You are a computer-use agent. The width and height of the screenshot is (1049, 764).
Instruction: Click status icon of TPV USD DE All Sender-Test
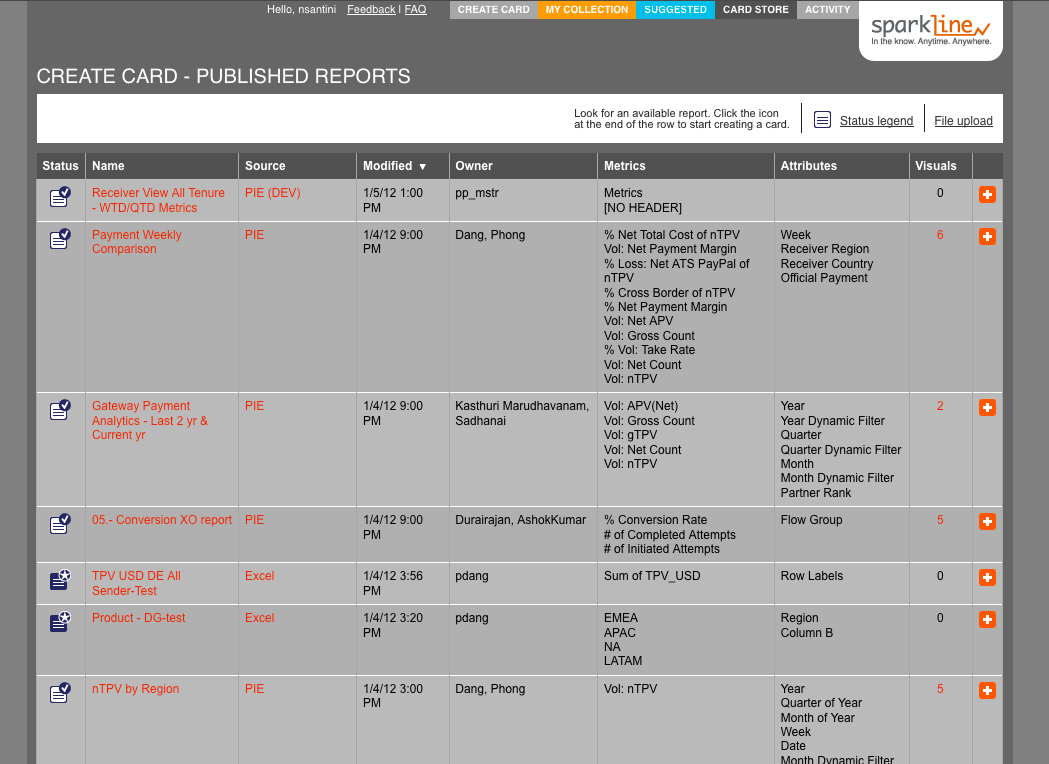[60, 579]
